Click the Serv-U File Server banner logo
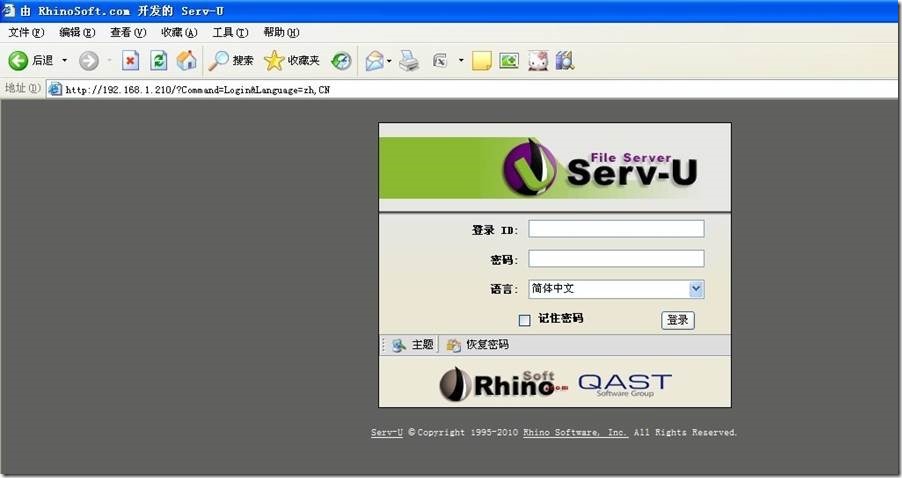 coord(600,167)
